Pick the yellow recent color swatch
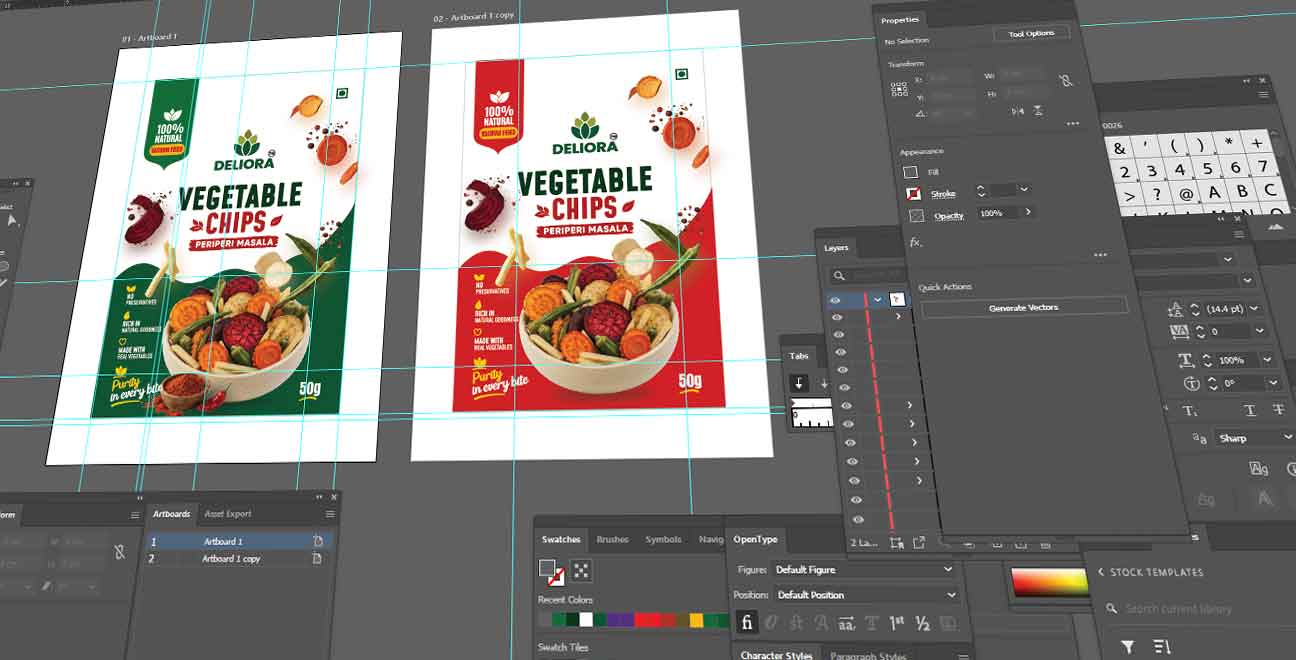Viewport: 1296px width, 660px height. point(696,620)
